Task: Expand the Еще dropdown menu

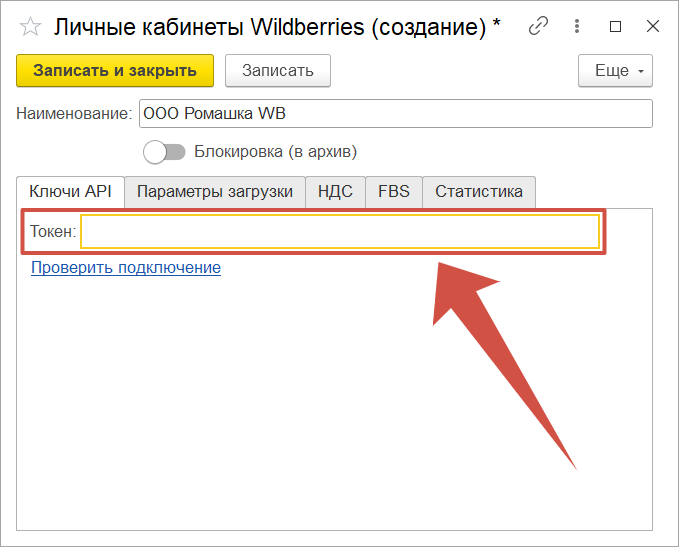Action: pyautogui.click(x=615, y=71)
